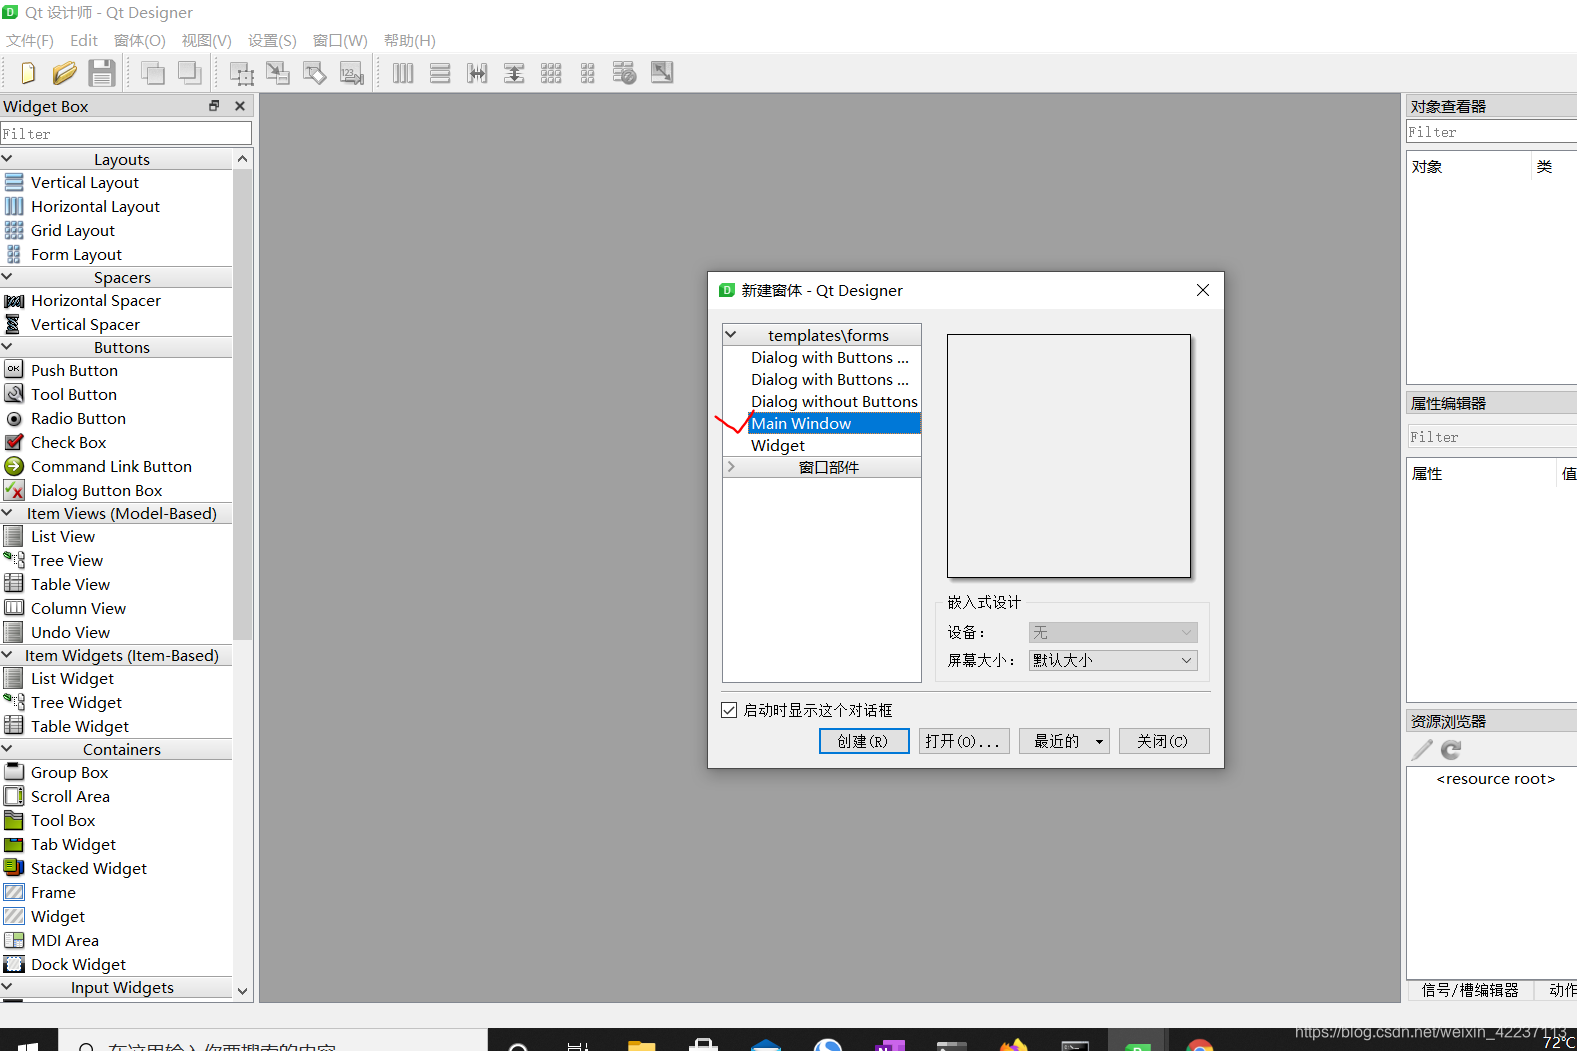Click the Open form folder icon
This screenshot has height=1051, width=1577.
(64, 73)
